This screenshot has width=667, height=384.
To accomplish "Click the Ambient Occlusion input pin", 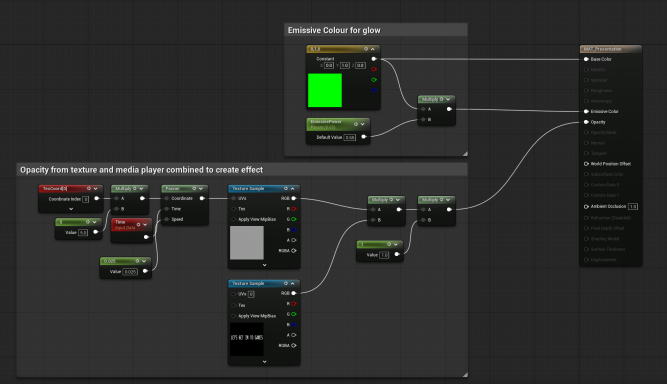I will [586, 206].
